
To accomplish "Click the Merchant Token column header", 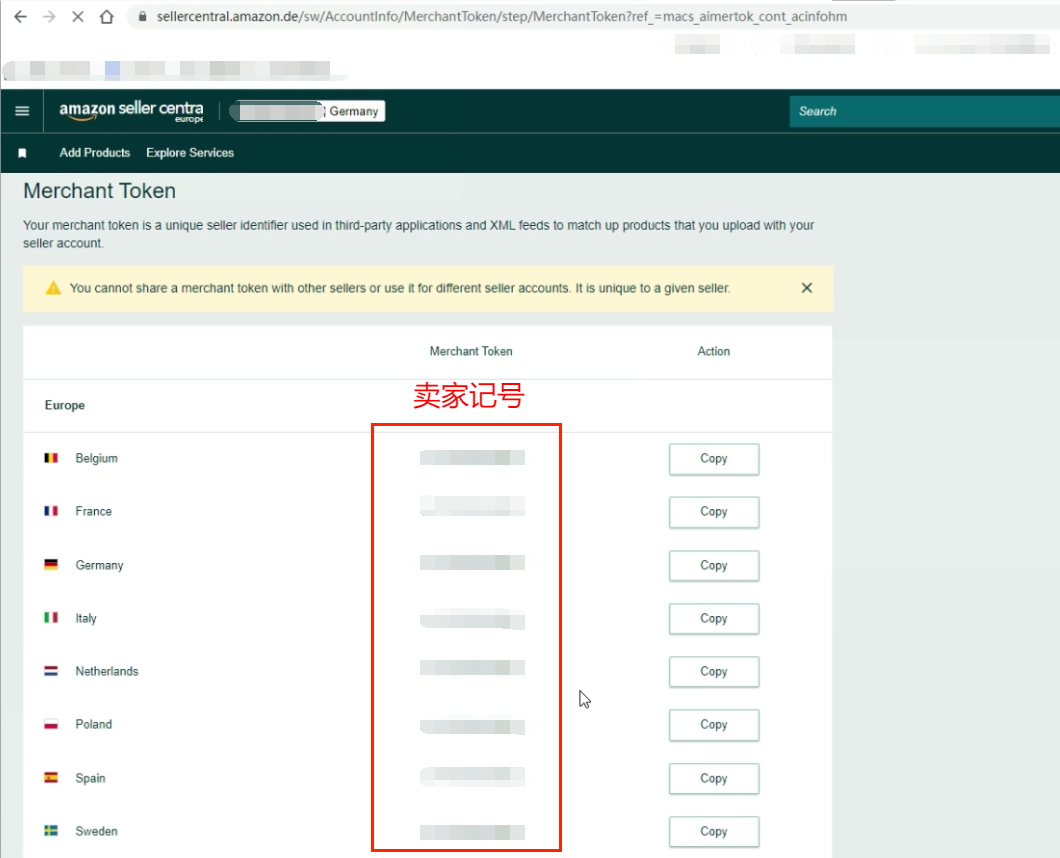I will click(x=471, y=352).
